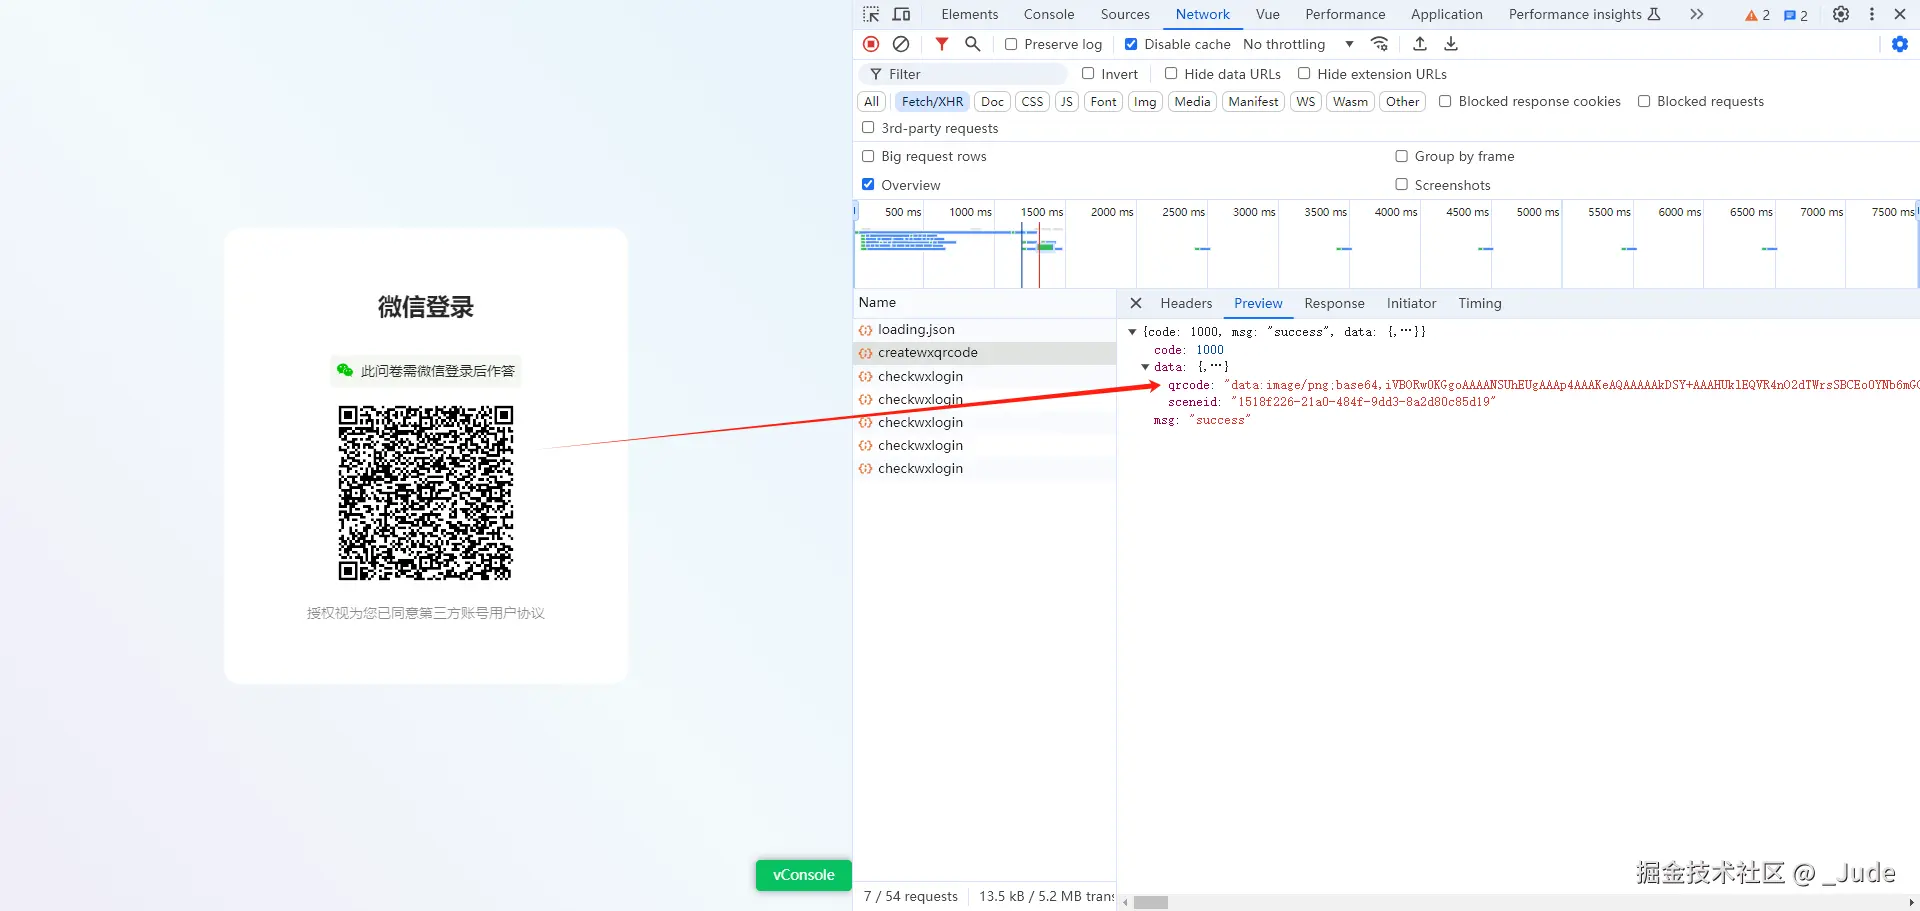This screenshot has width=1920, height=911.
Task: Open network search magnifier
Action: click(972, 44)
